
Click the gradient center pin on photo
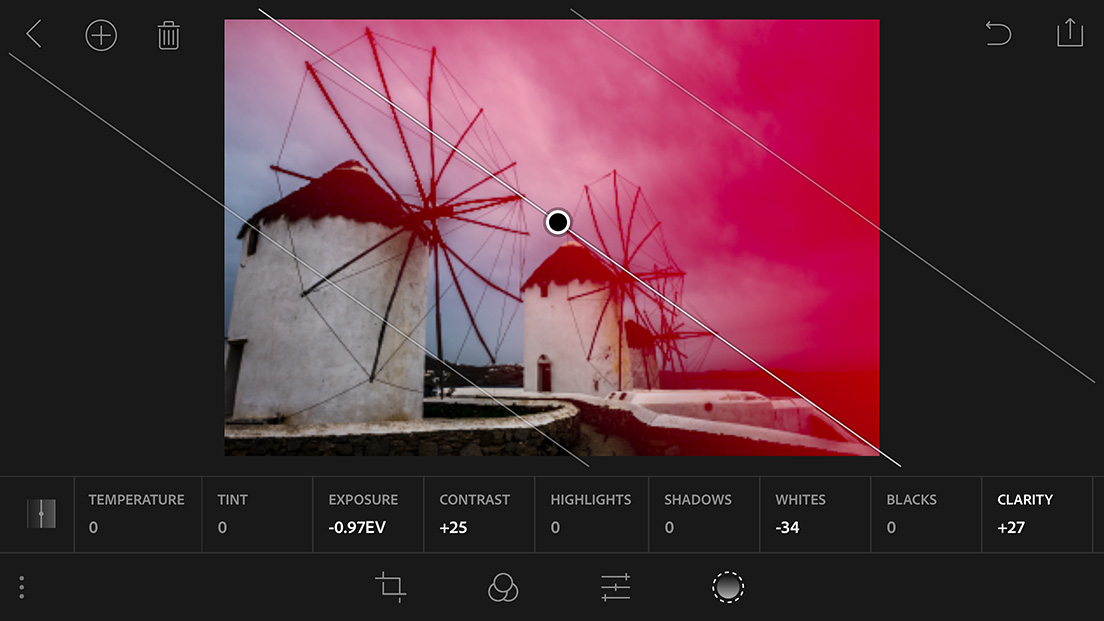pyautogui.click(x=558, y=222)
